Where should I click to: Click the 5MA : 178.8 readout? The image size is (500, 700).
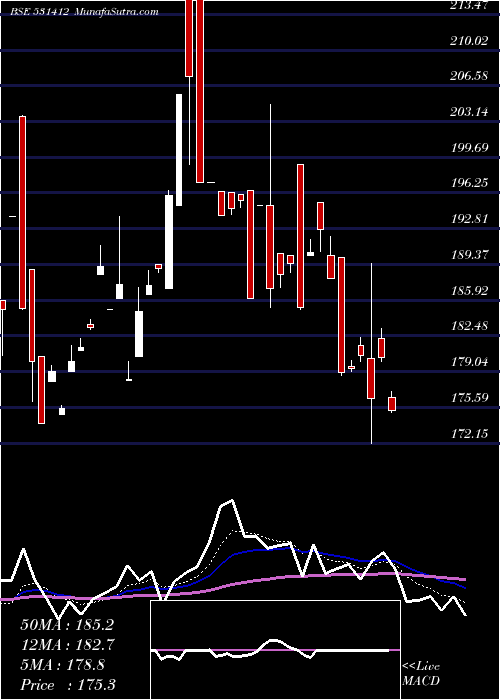(x=62, y=665)
